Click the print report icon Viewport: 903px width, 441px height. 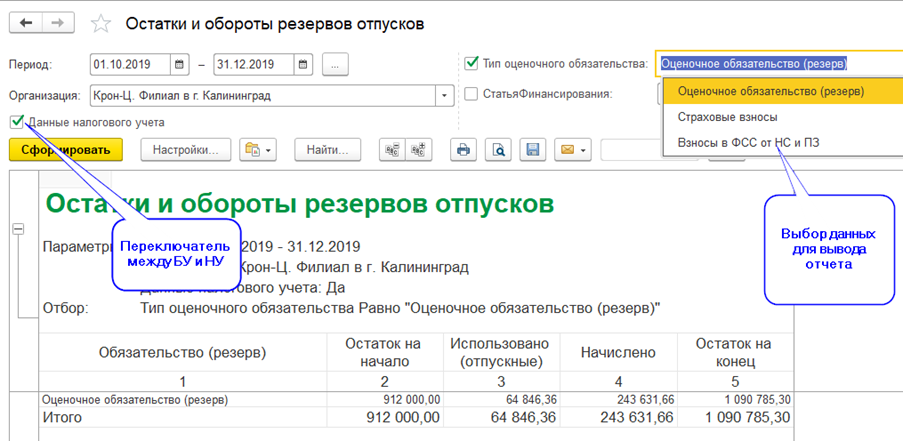coord(462,150)
